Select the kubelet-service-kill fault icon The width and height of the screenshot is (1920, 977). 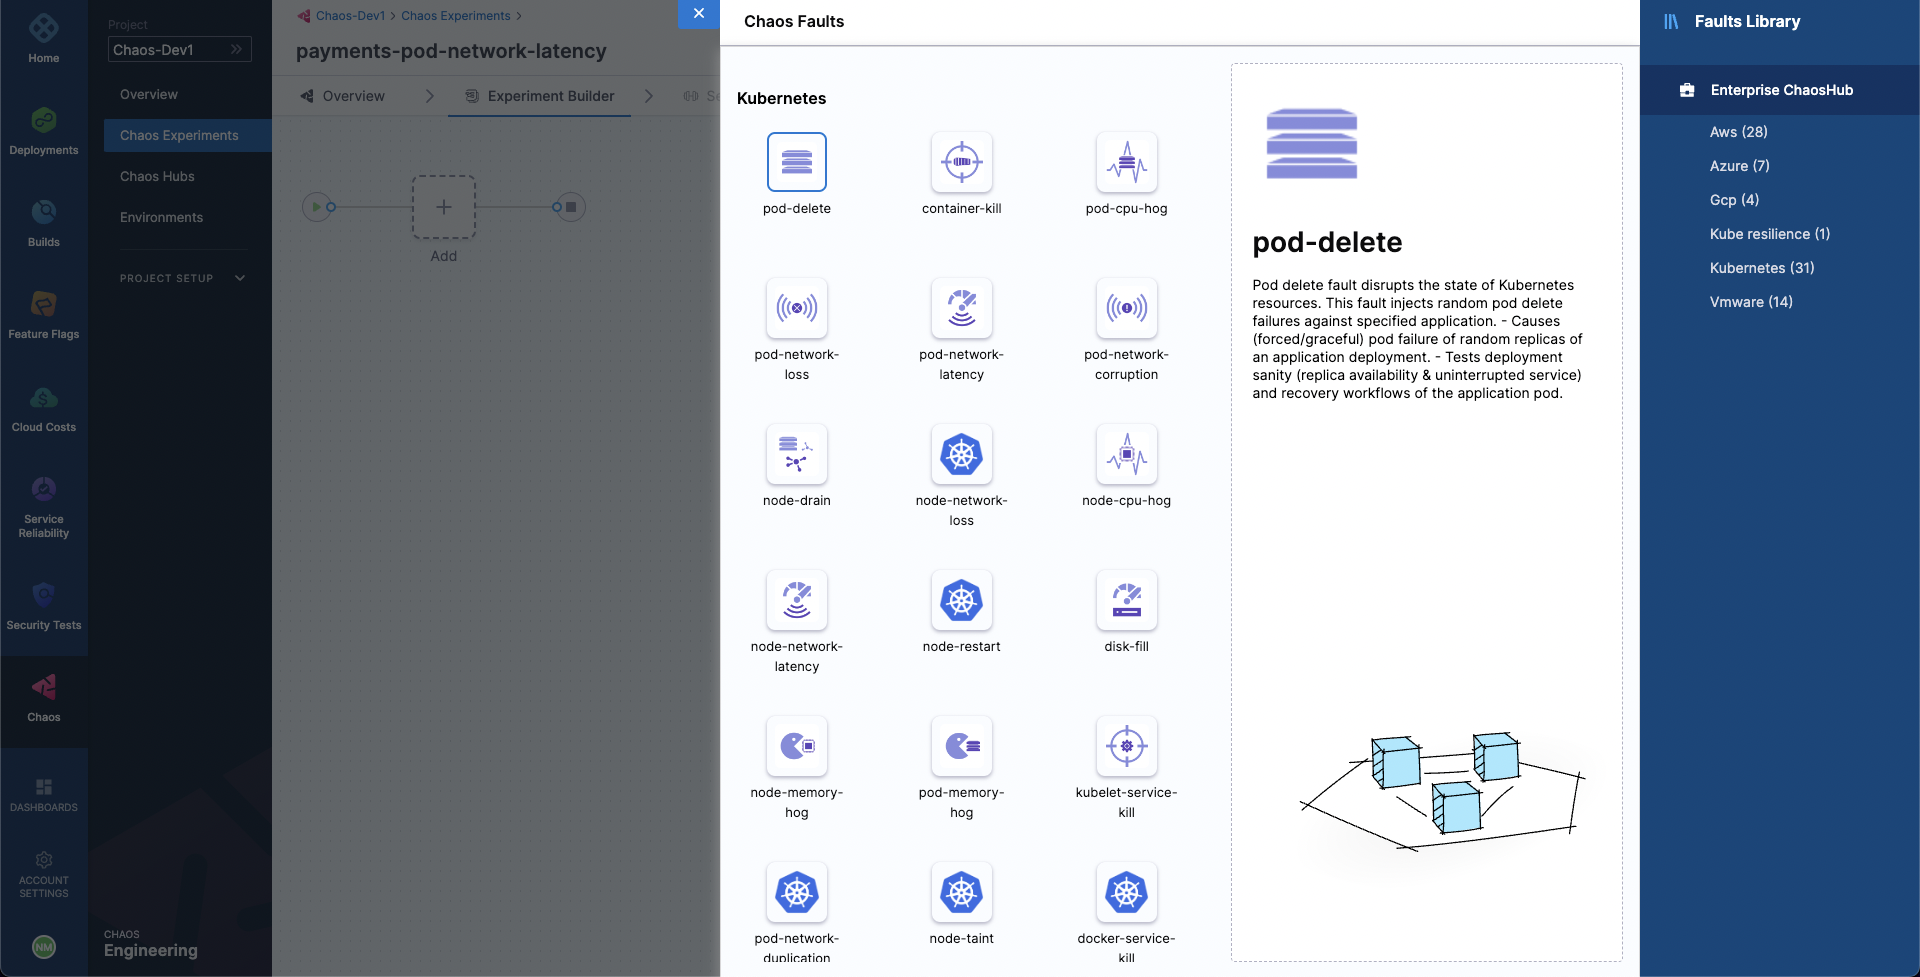tap(1126, 746)
